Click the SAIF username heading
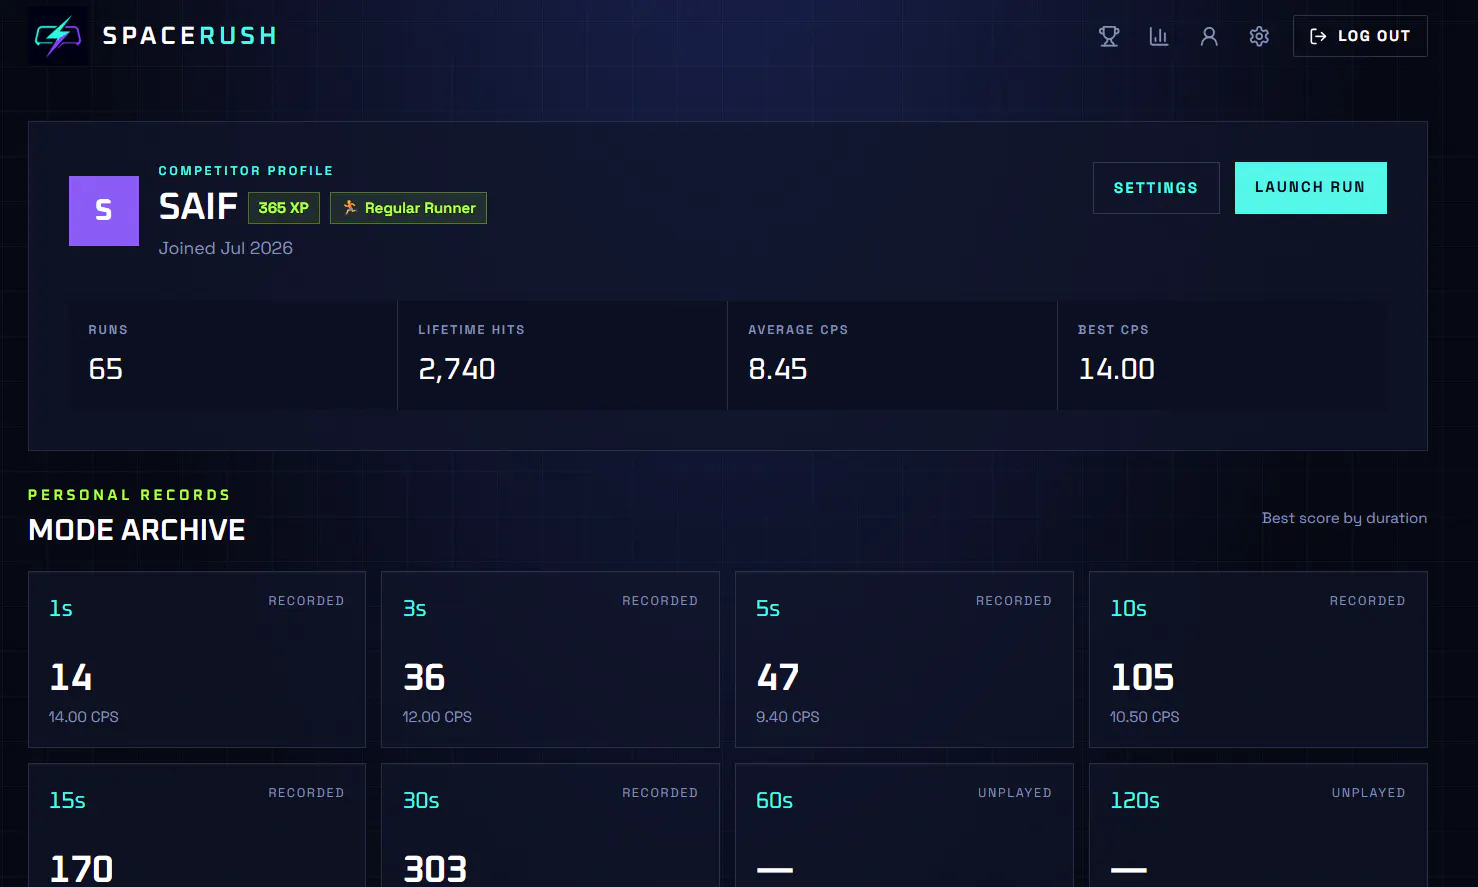The height and width of the screenshot is (887, 1478). point(198,207)
